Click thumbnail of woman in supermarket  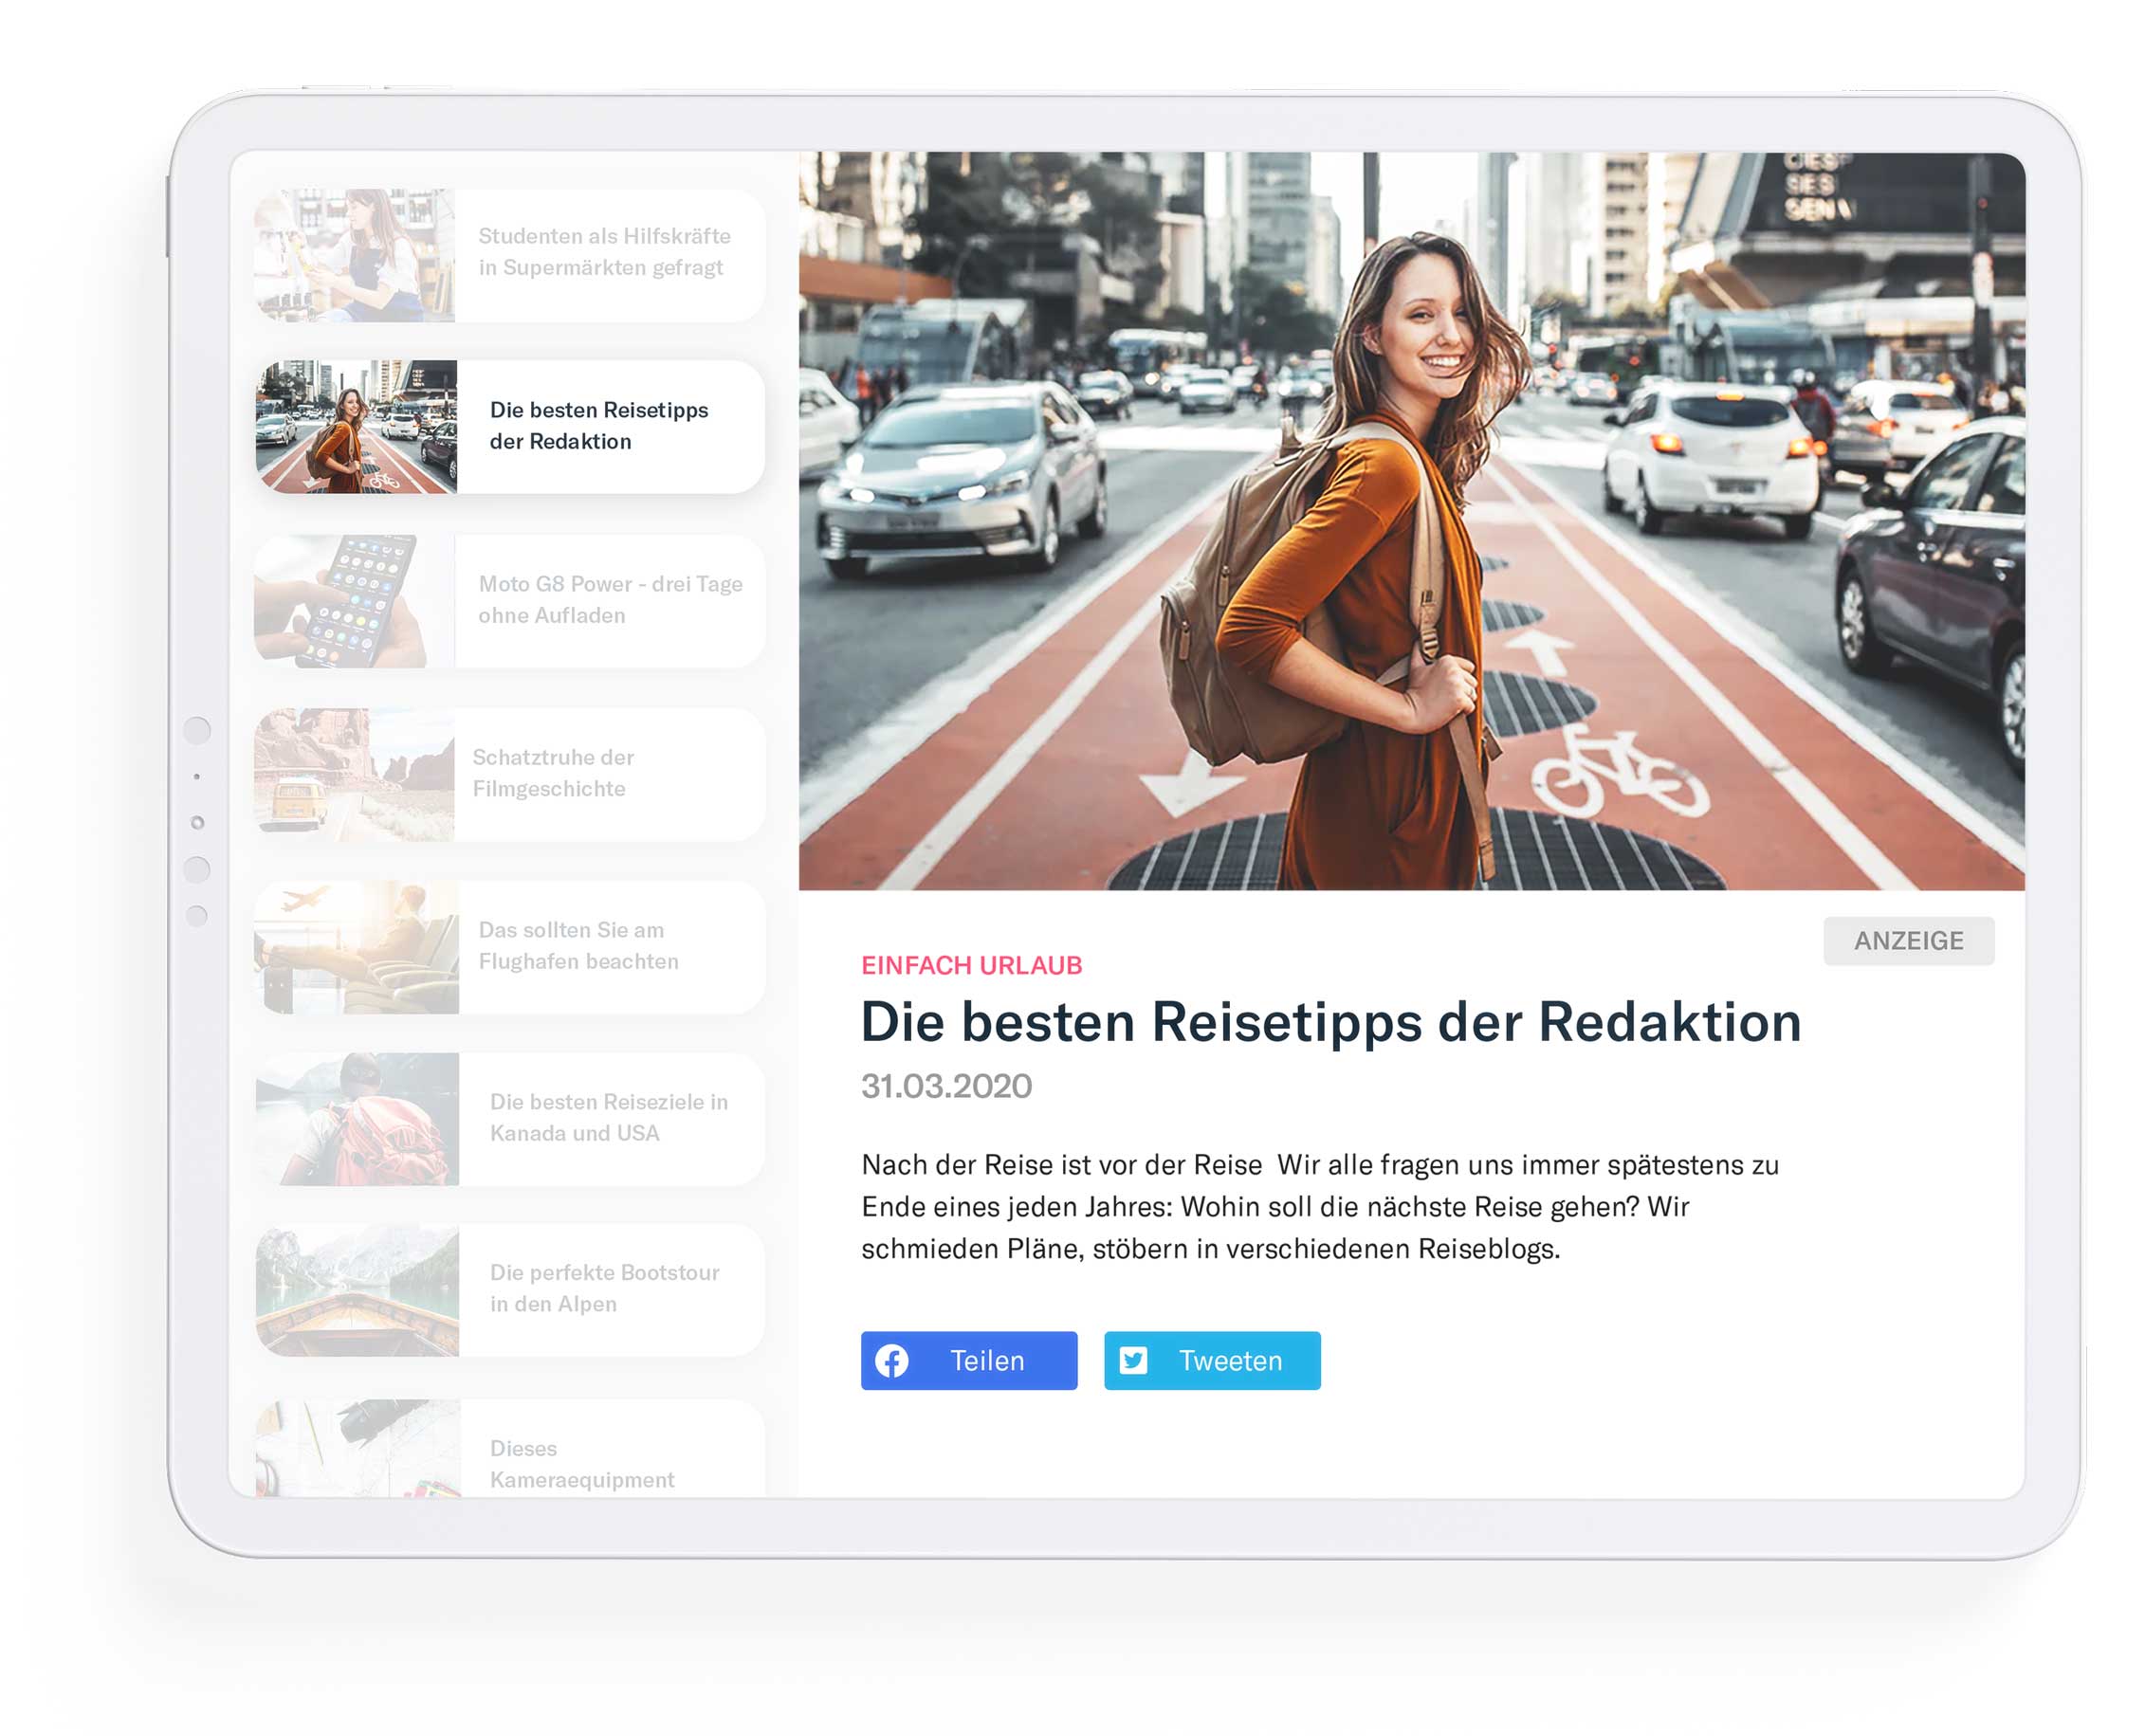point(355,255)
